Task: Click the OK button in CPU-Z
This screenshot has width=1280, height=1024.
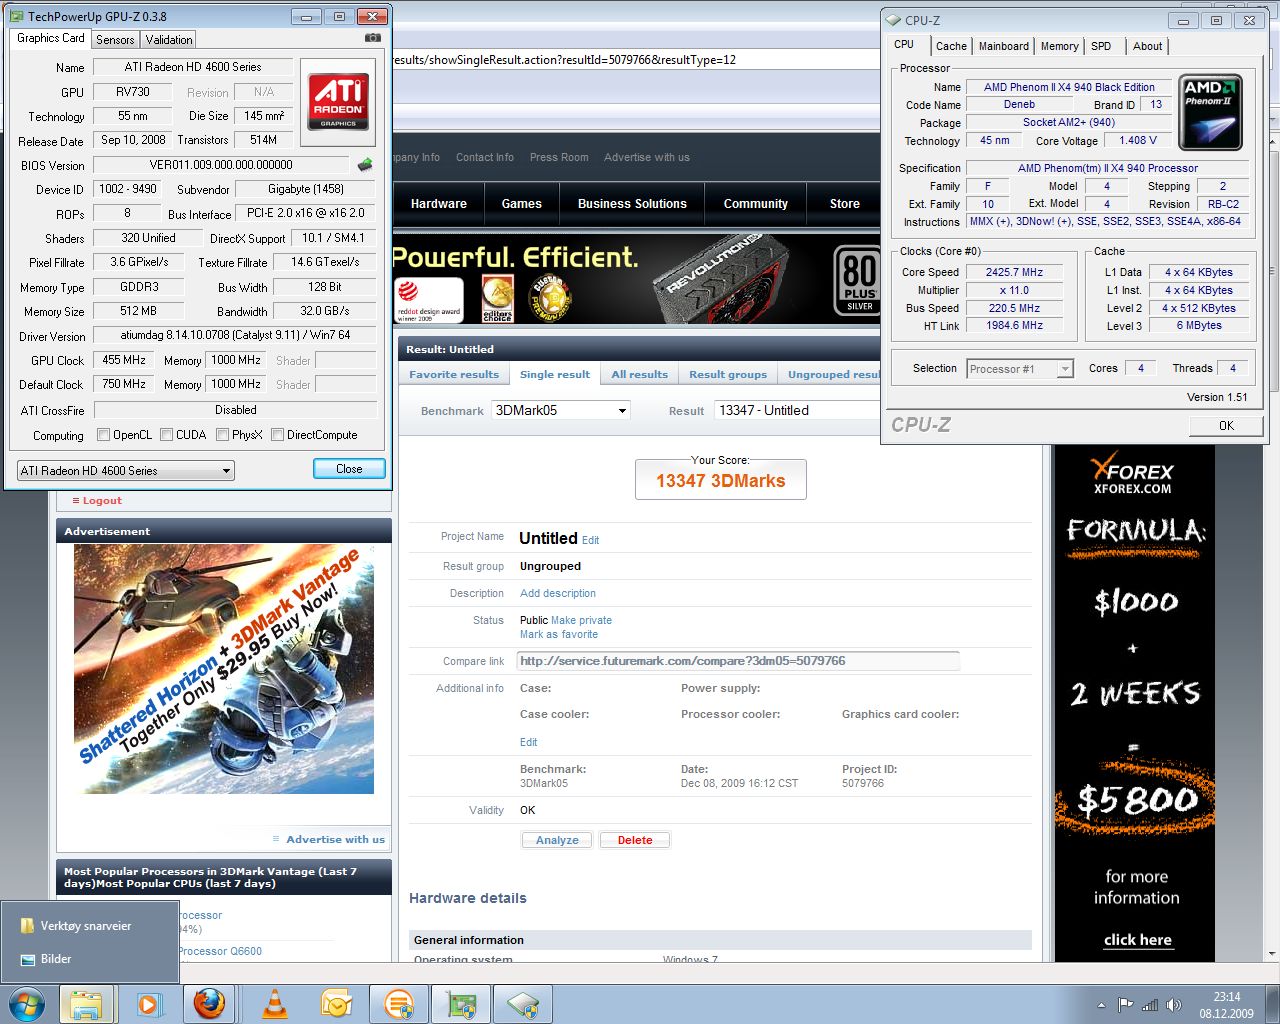Action: coord(1226,425)
